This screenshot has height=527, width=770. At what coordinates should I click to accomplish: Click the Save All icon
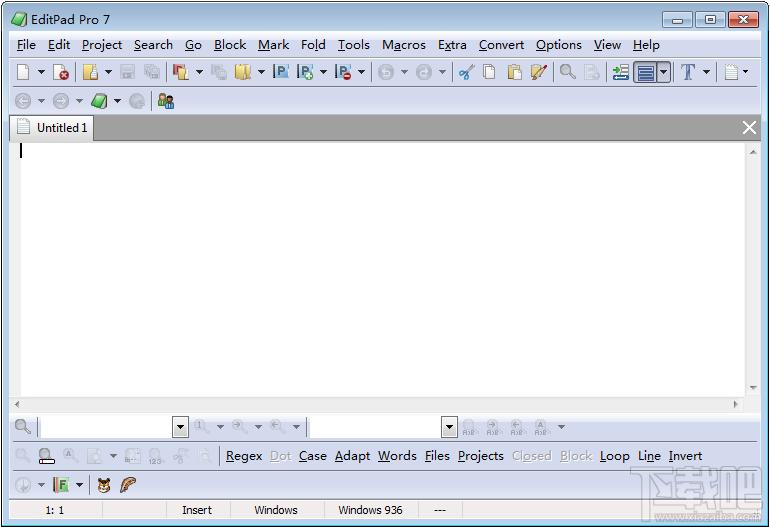[x=152, y=72]
